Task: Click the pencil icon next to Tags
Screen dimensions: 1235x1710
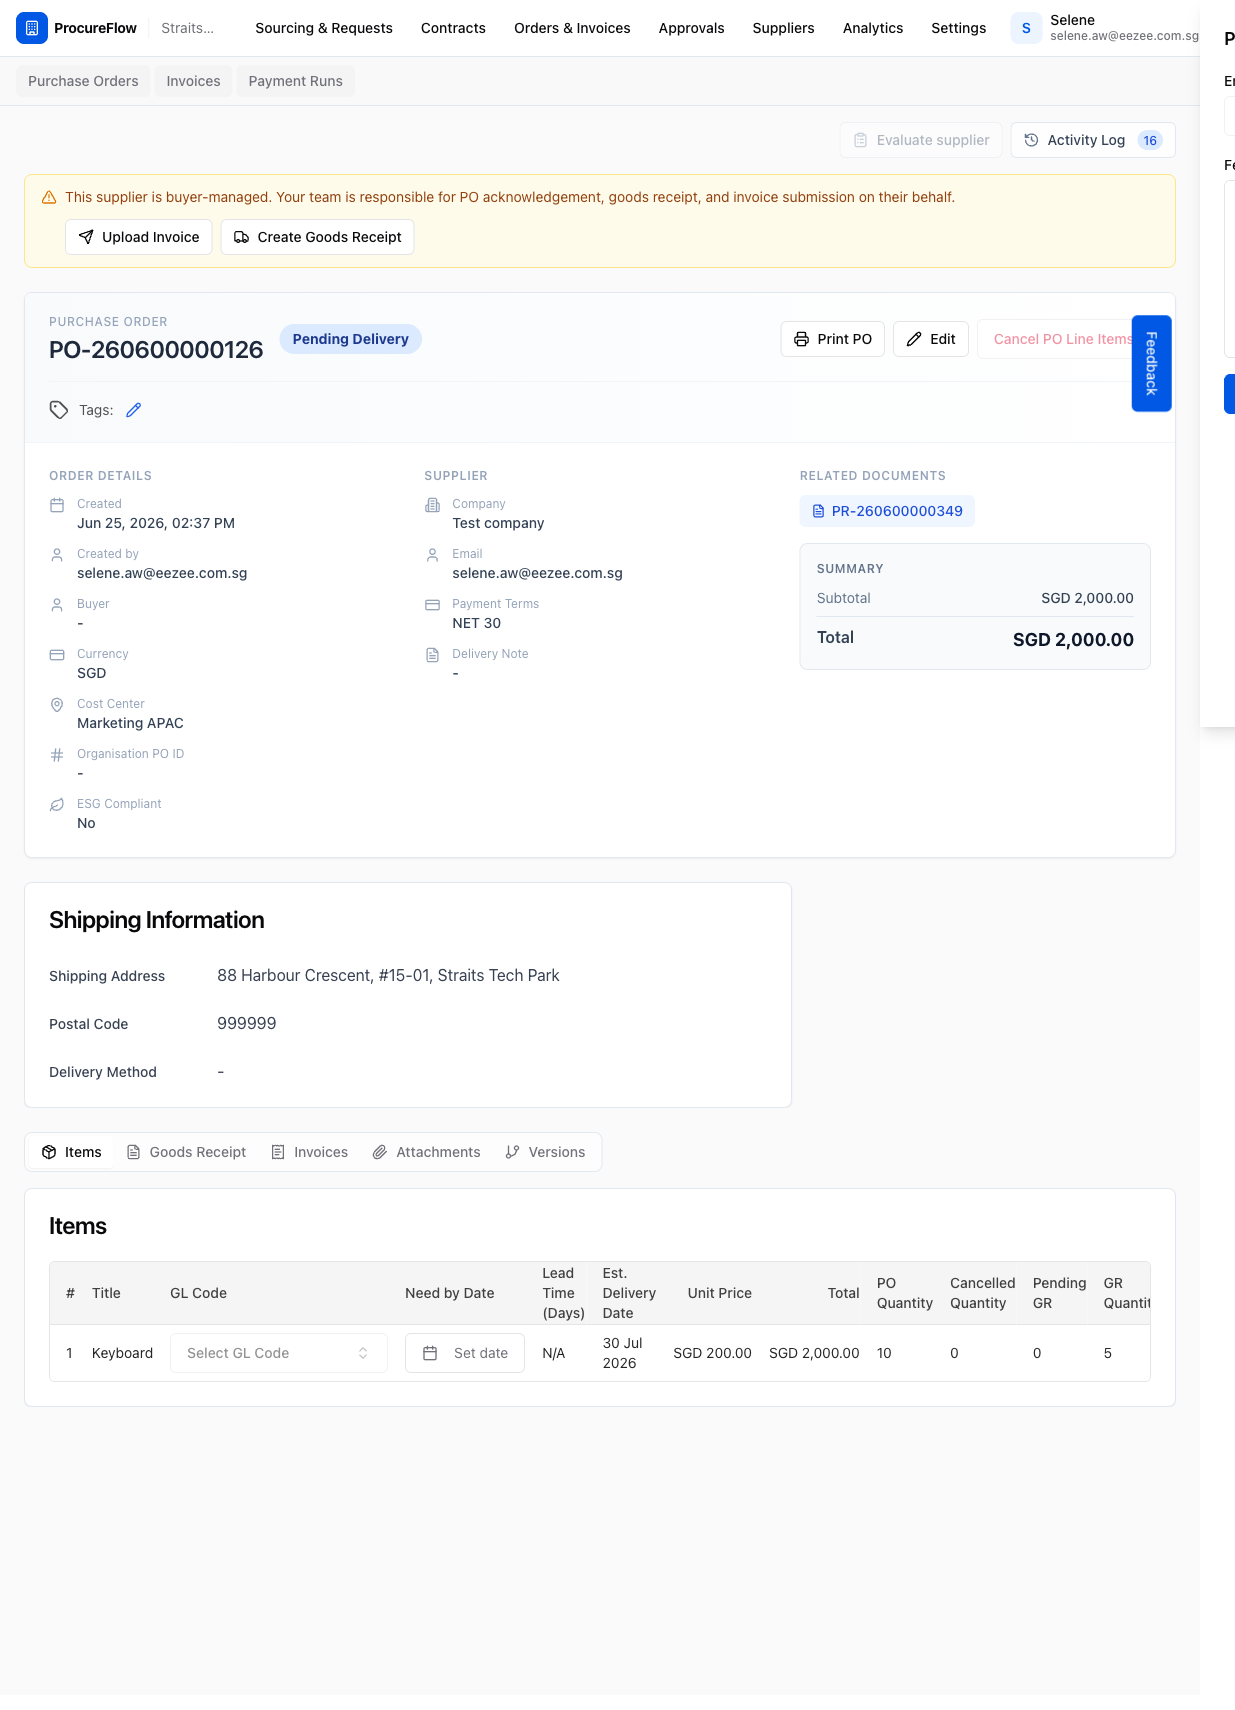Action: [134, 410]
